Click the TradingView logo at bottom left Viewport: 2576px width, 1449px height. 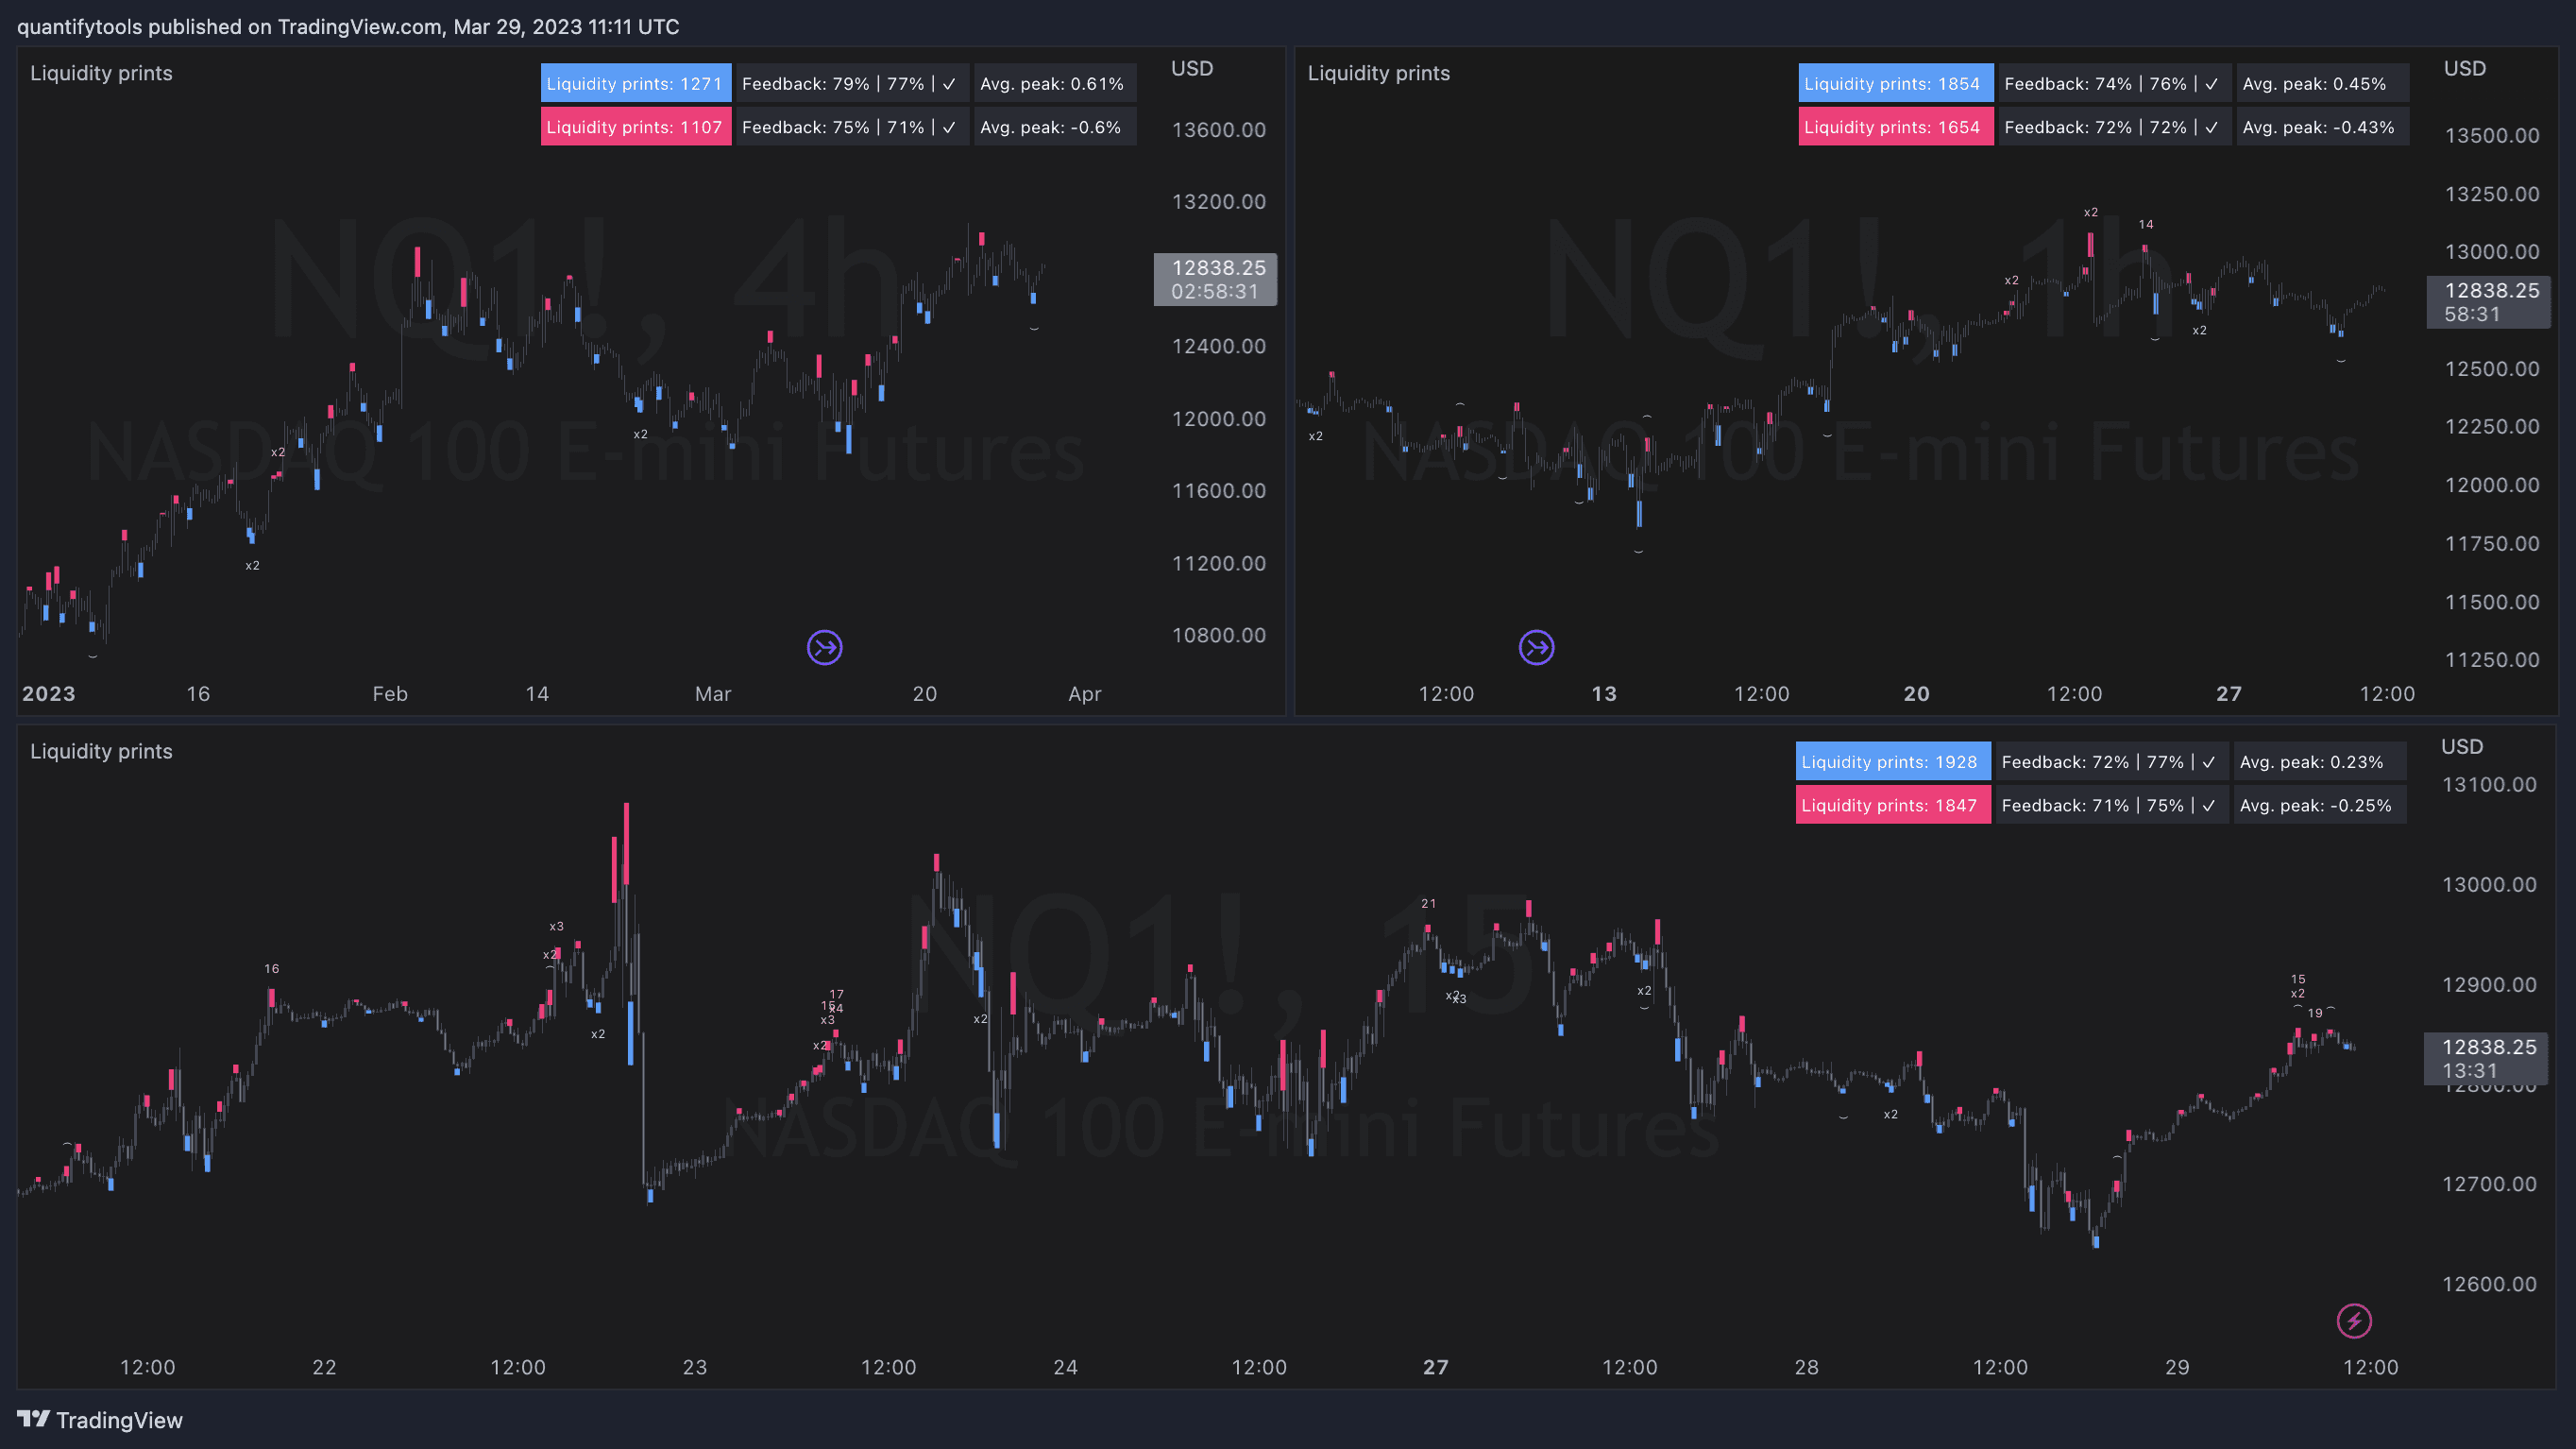coord(100,1420)
